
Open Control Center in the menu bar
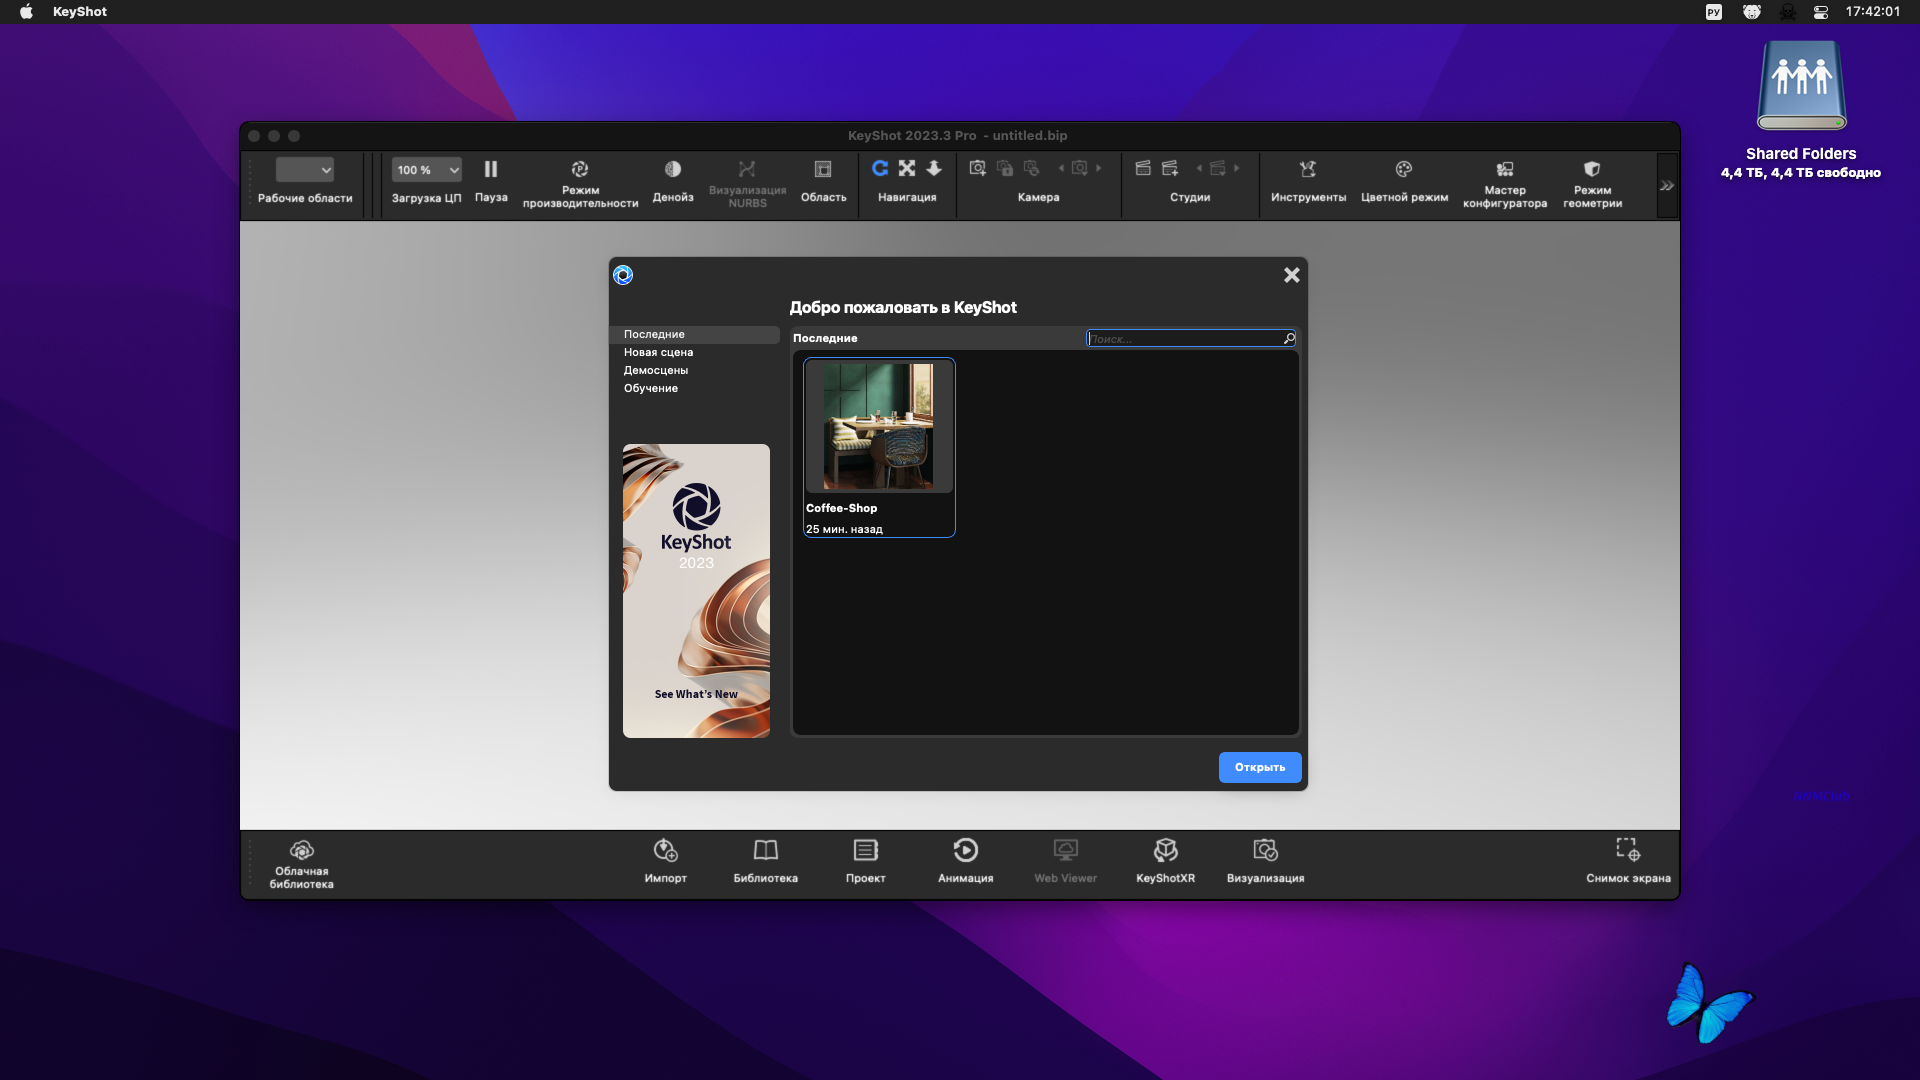(1821, 12)
